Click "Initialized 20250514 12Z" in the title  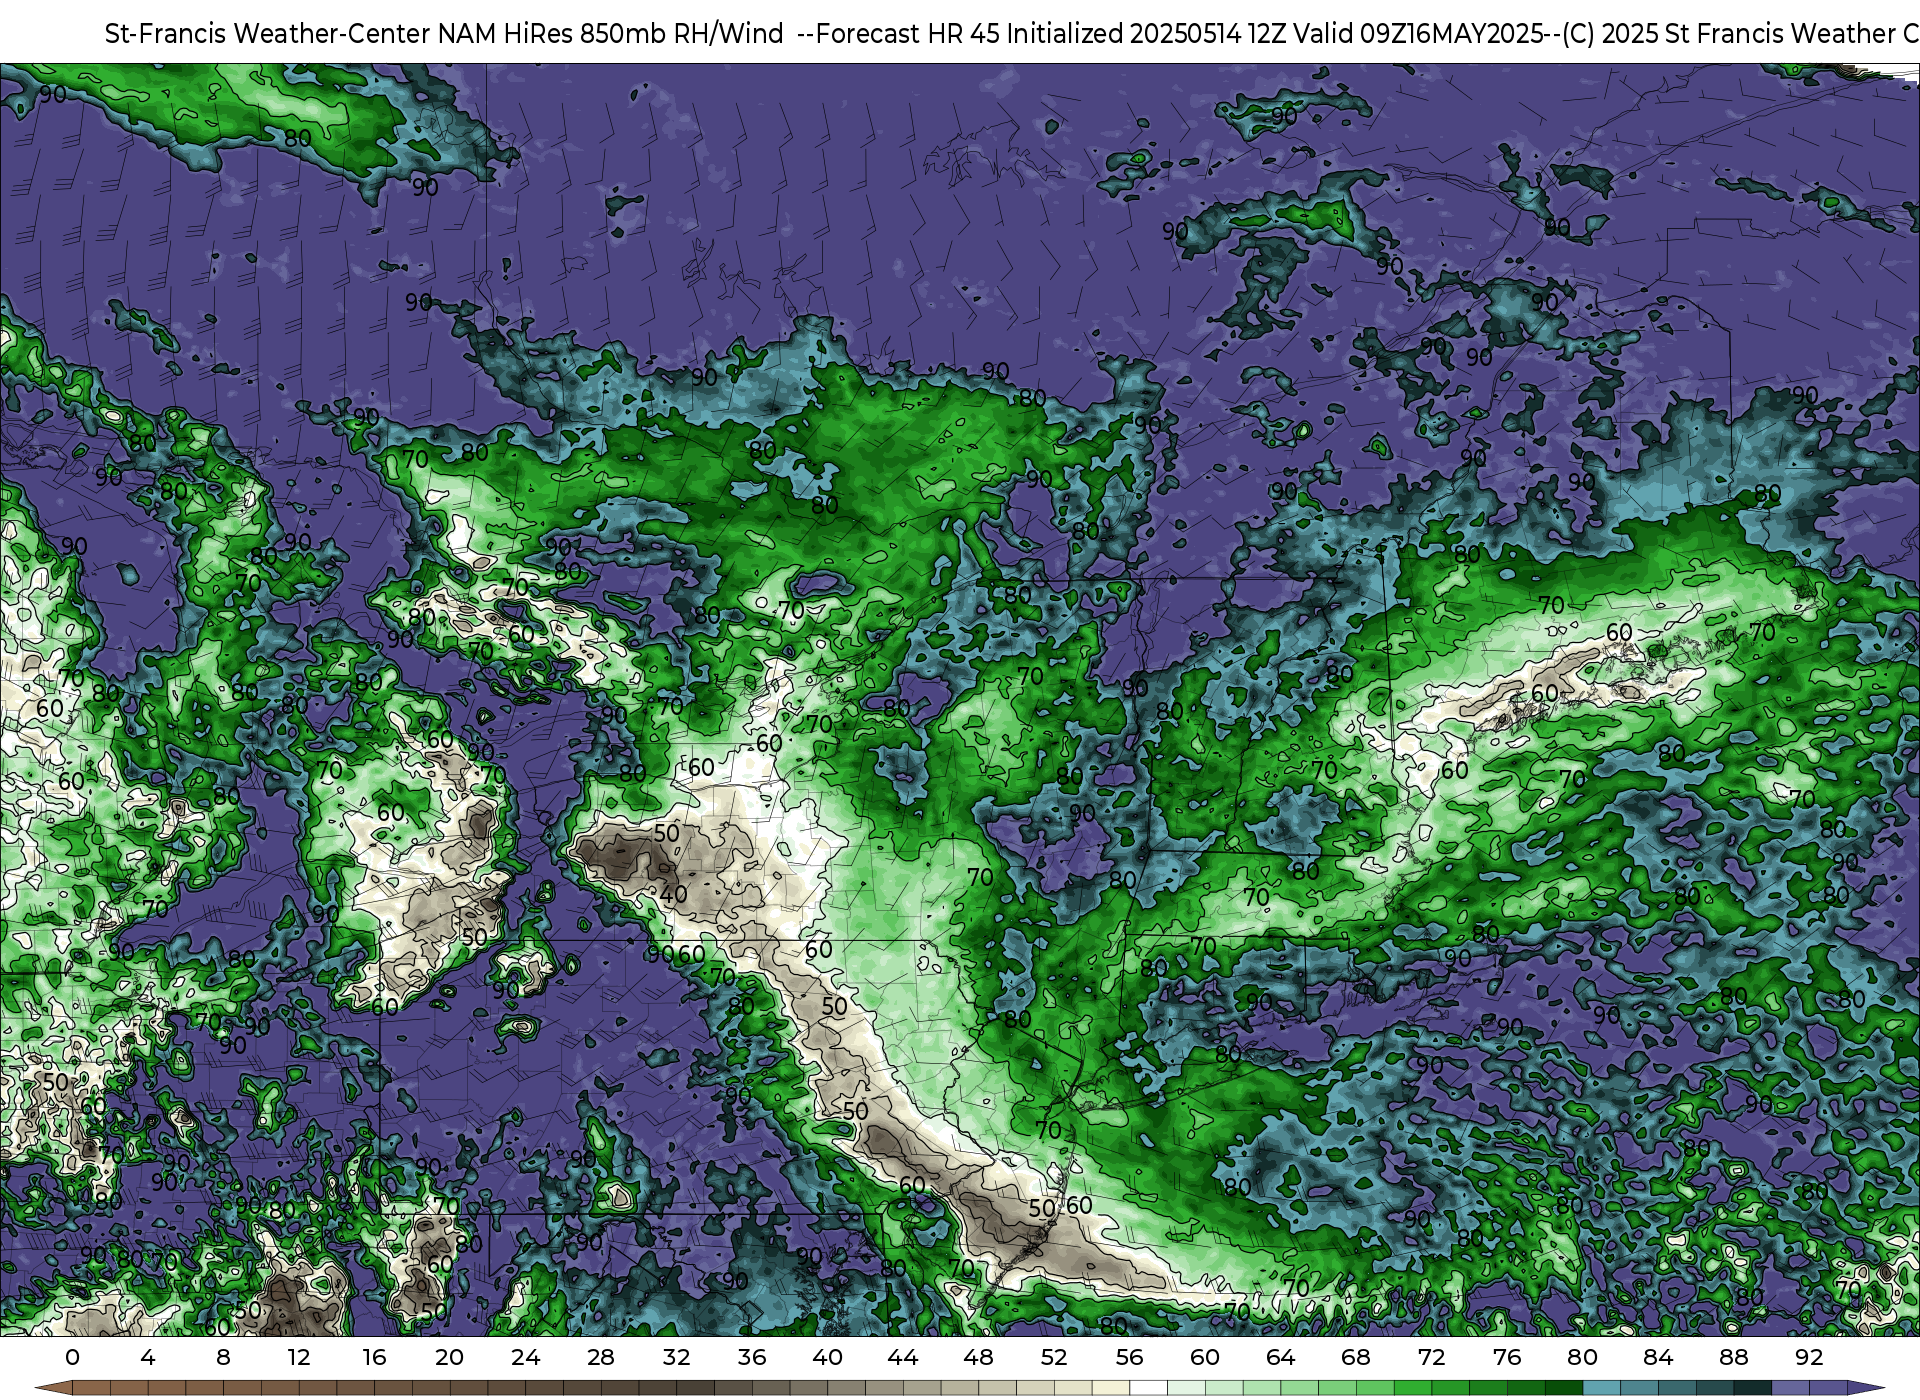[1146, 34]
